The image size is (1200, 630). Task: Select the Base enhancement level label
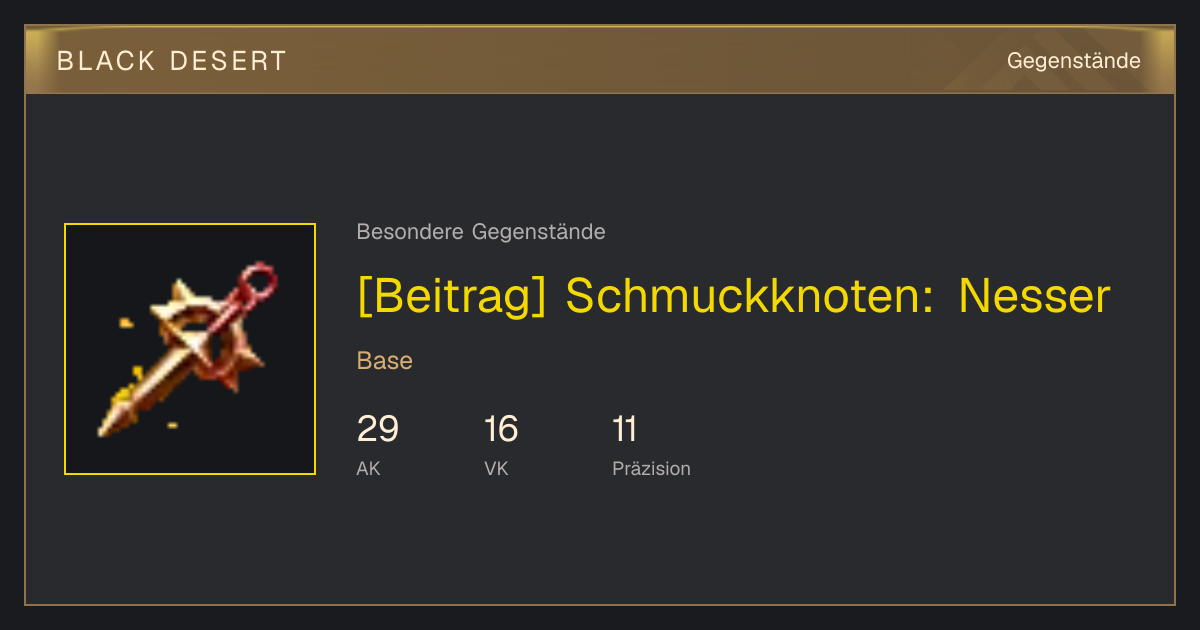pyautogui.click(x=385, y=361)
